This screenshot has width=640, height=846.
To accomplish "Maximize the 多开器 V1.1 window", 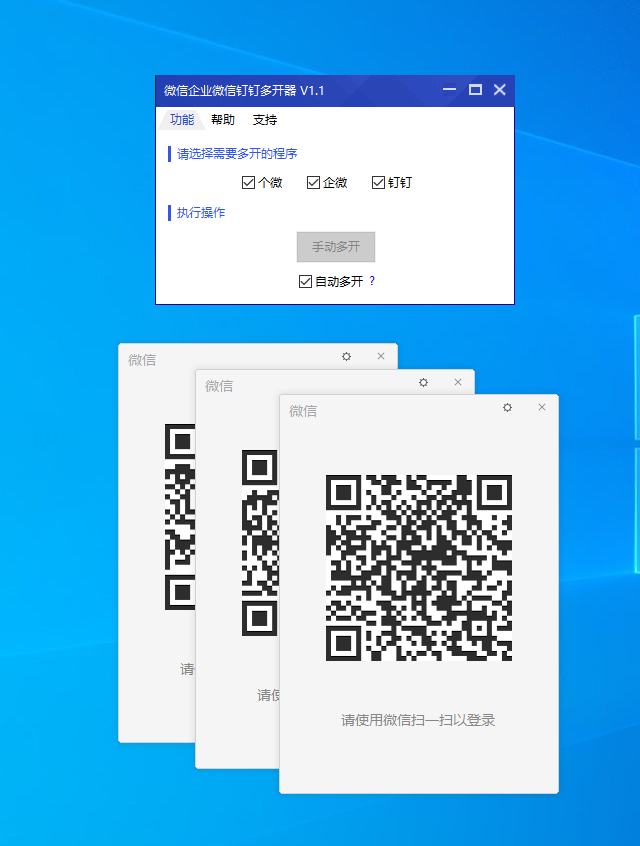I will [x=475, y=90].
